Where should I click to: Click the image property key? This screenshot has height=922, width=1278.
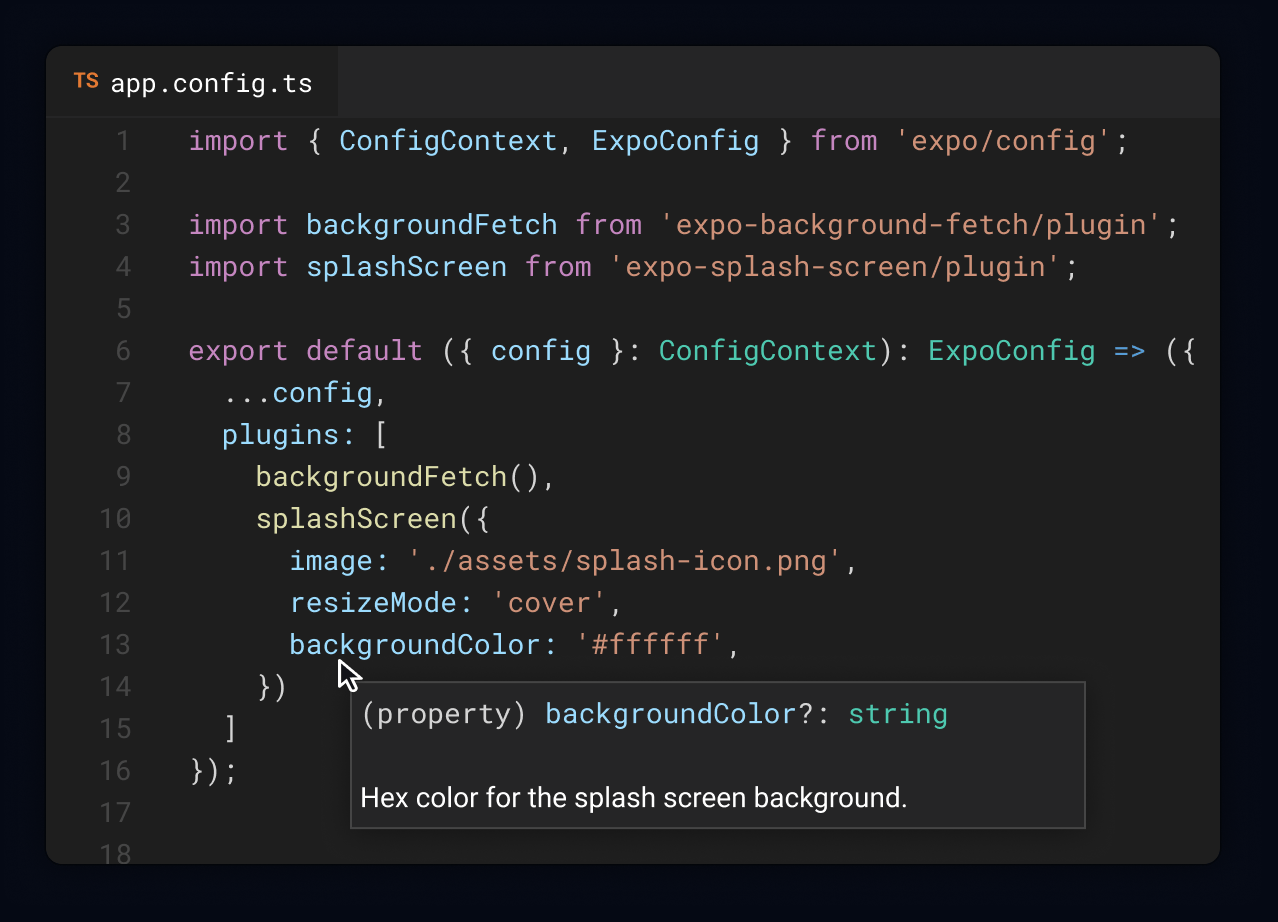tap(339, 561)
